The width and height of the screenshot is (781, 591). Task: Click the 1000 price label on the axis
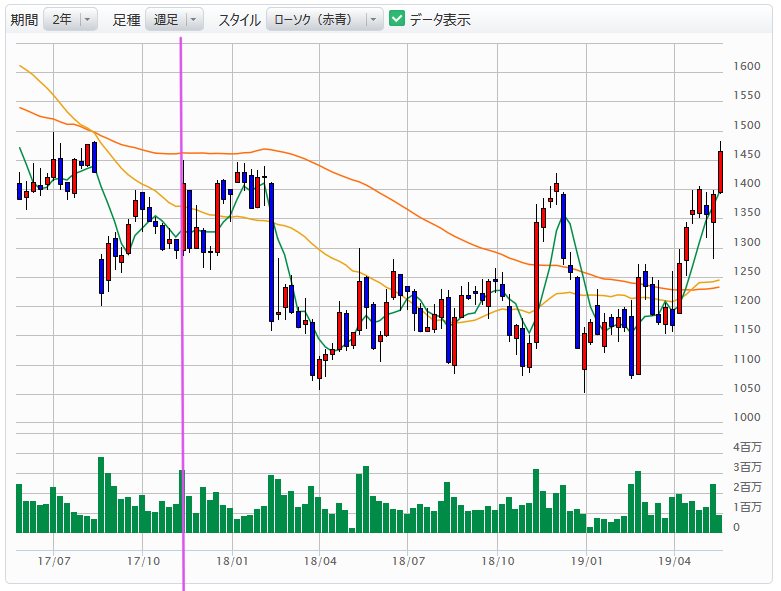[x=746, y=417]
